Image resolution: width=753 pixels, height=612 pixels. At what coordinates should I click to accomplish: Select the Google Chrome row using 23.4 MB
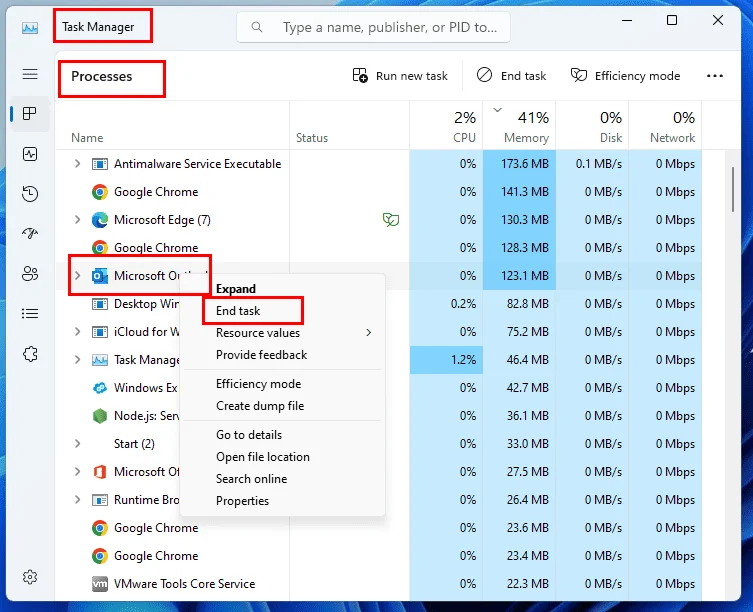point(378,556)
